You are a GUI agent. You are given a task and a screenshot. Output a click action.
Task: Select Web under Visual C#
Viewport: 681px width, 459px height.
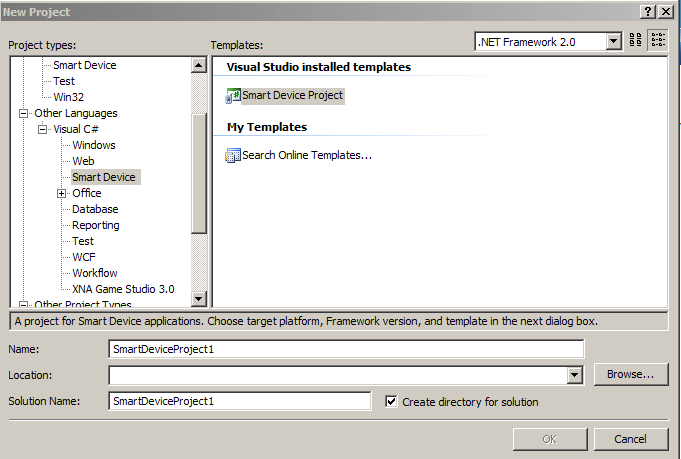coord(83,162)
